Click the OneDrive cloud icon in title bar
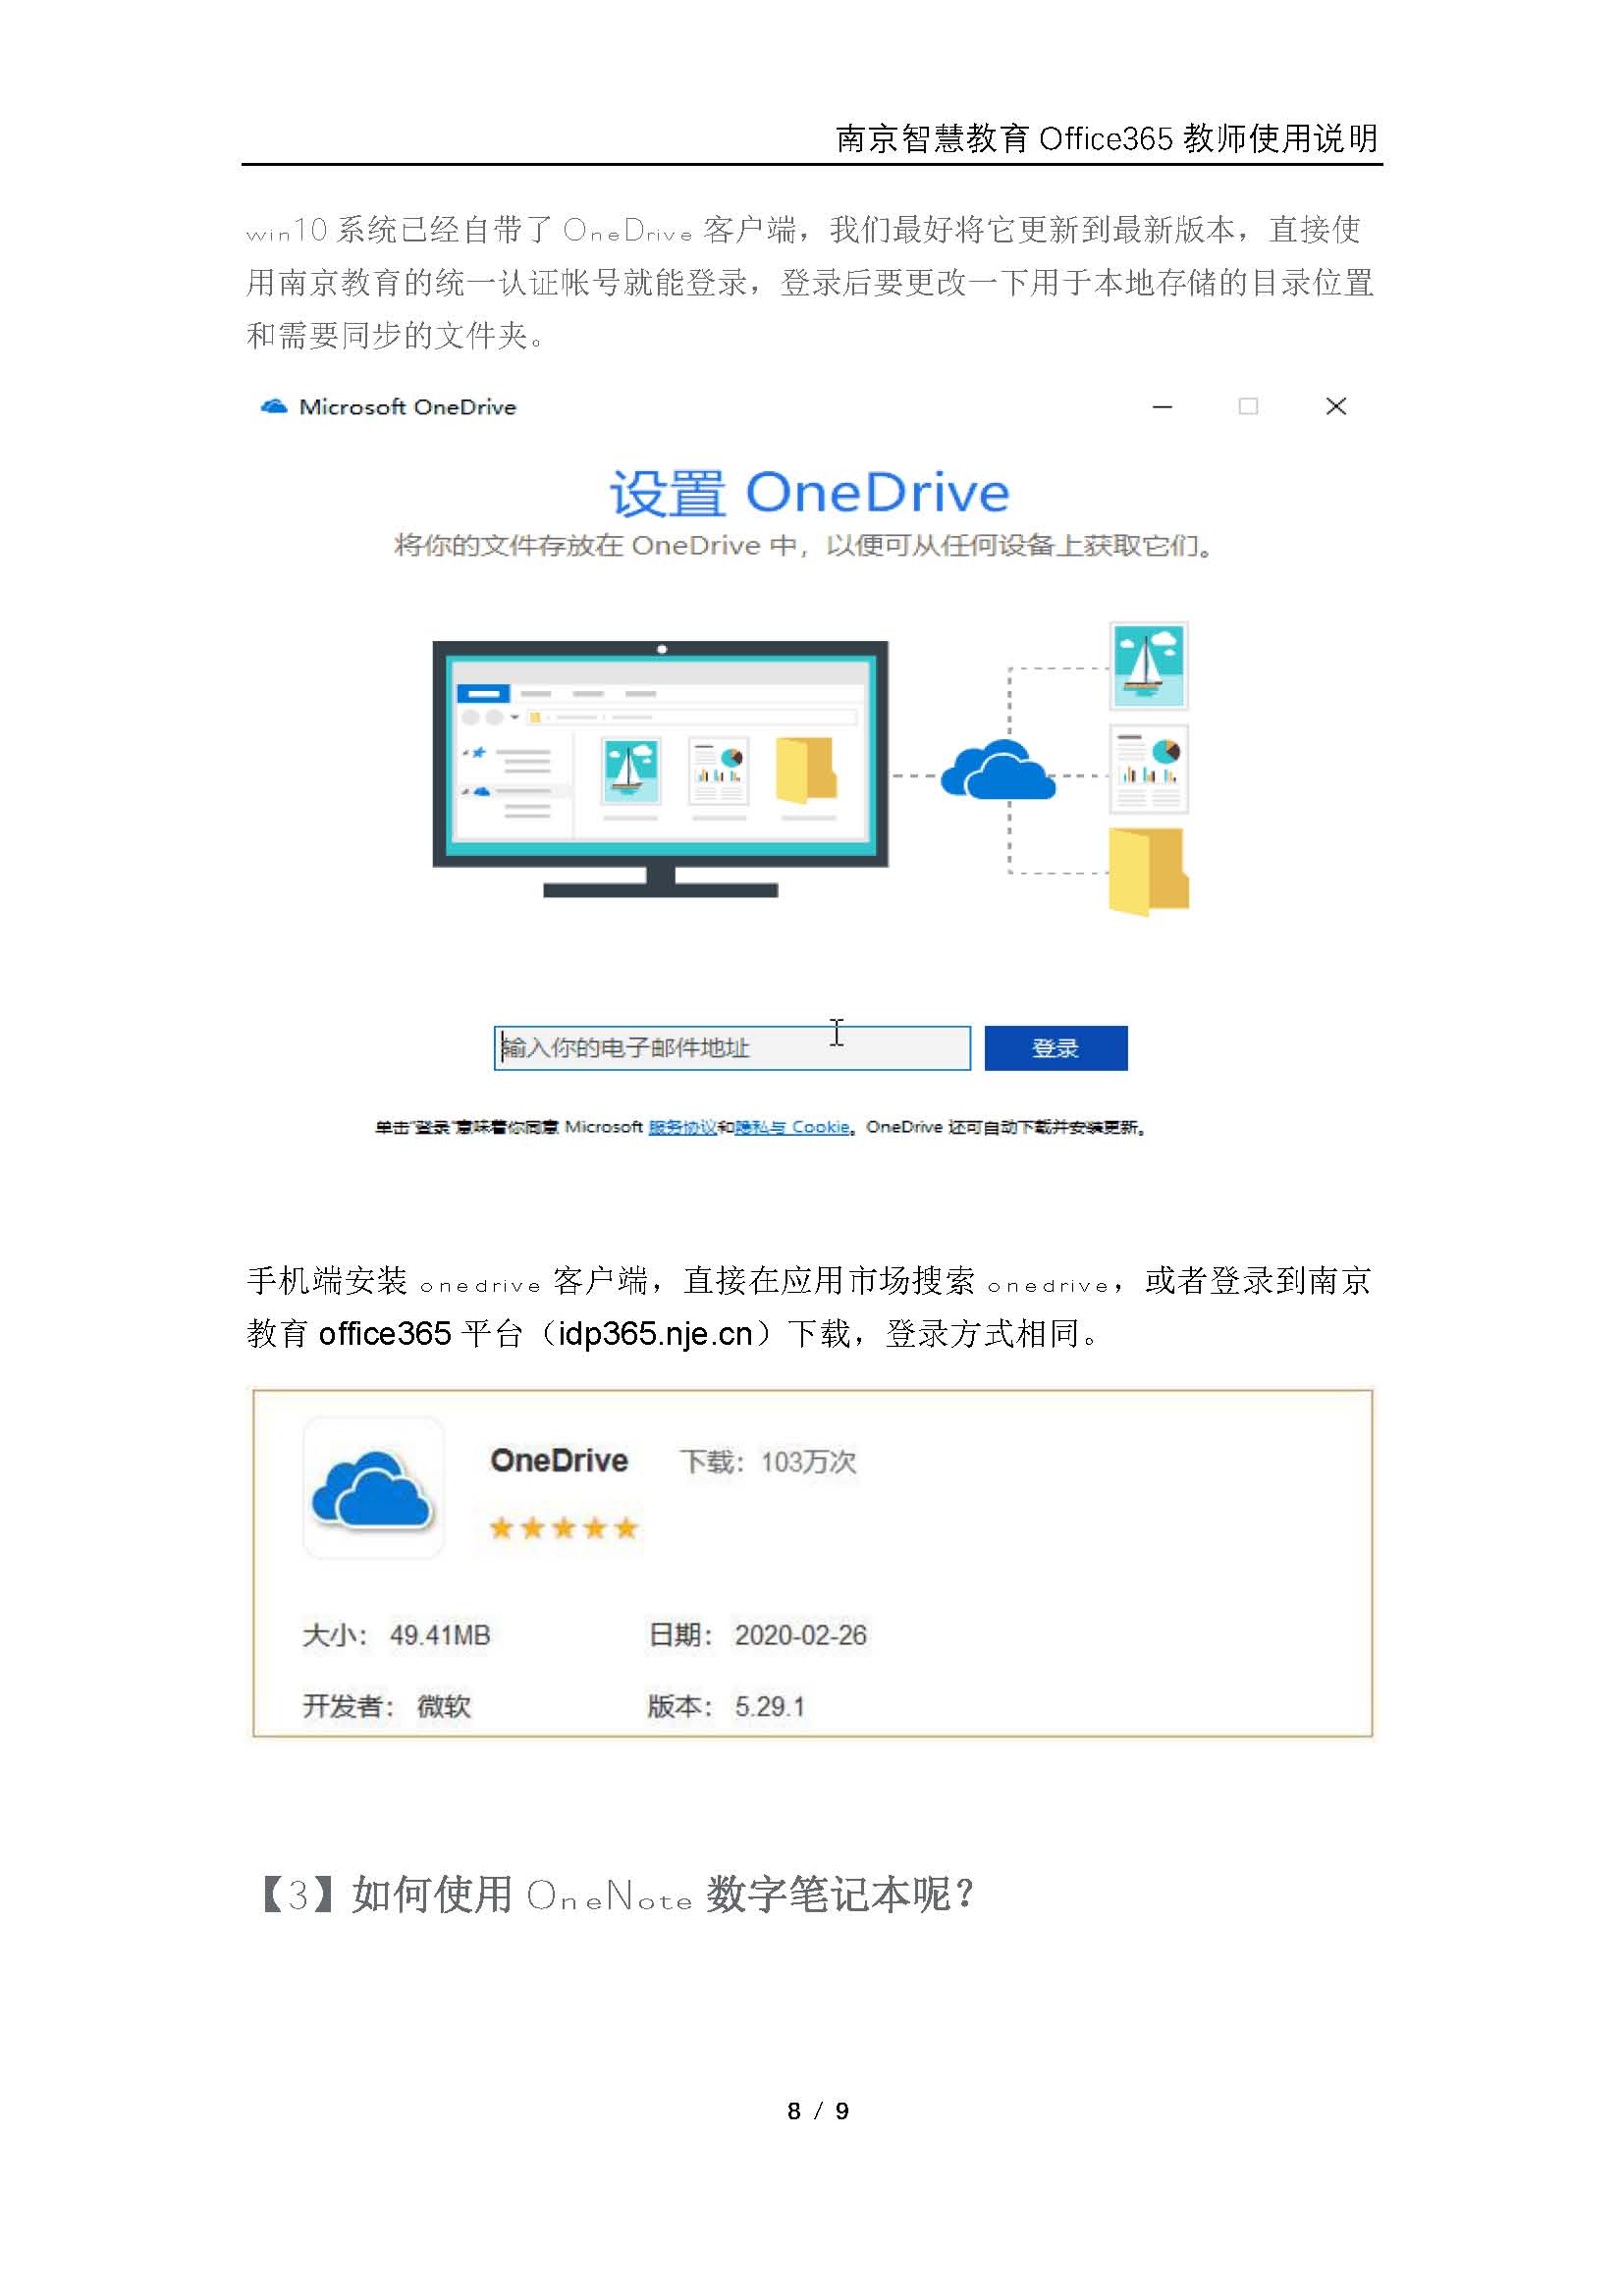Viewport: 1624px width, 2296px height. point(274,407)
